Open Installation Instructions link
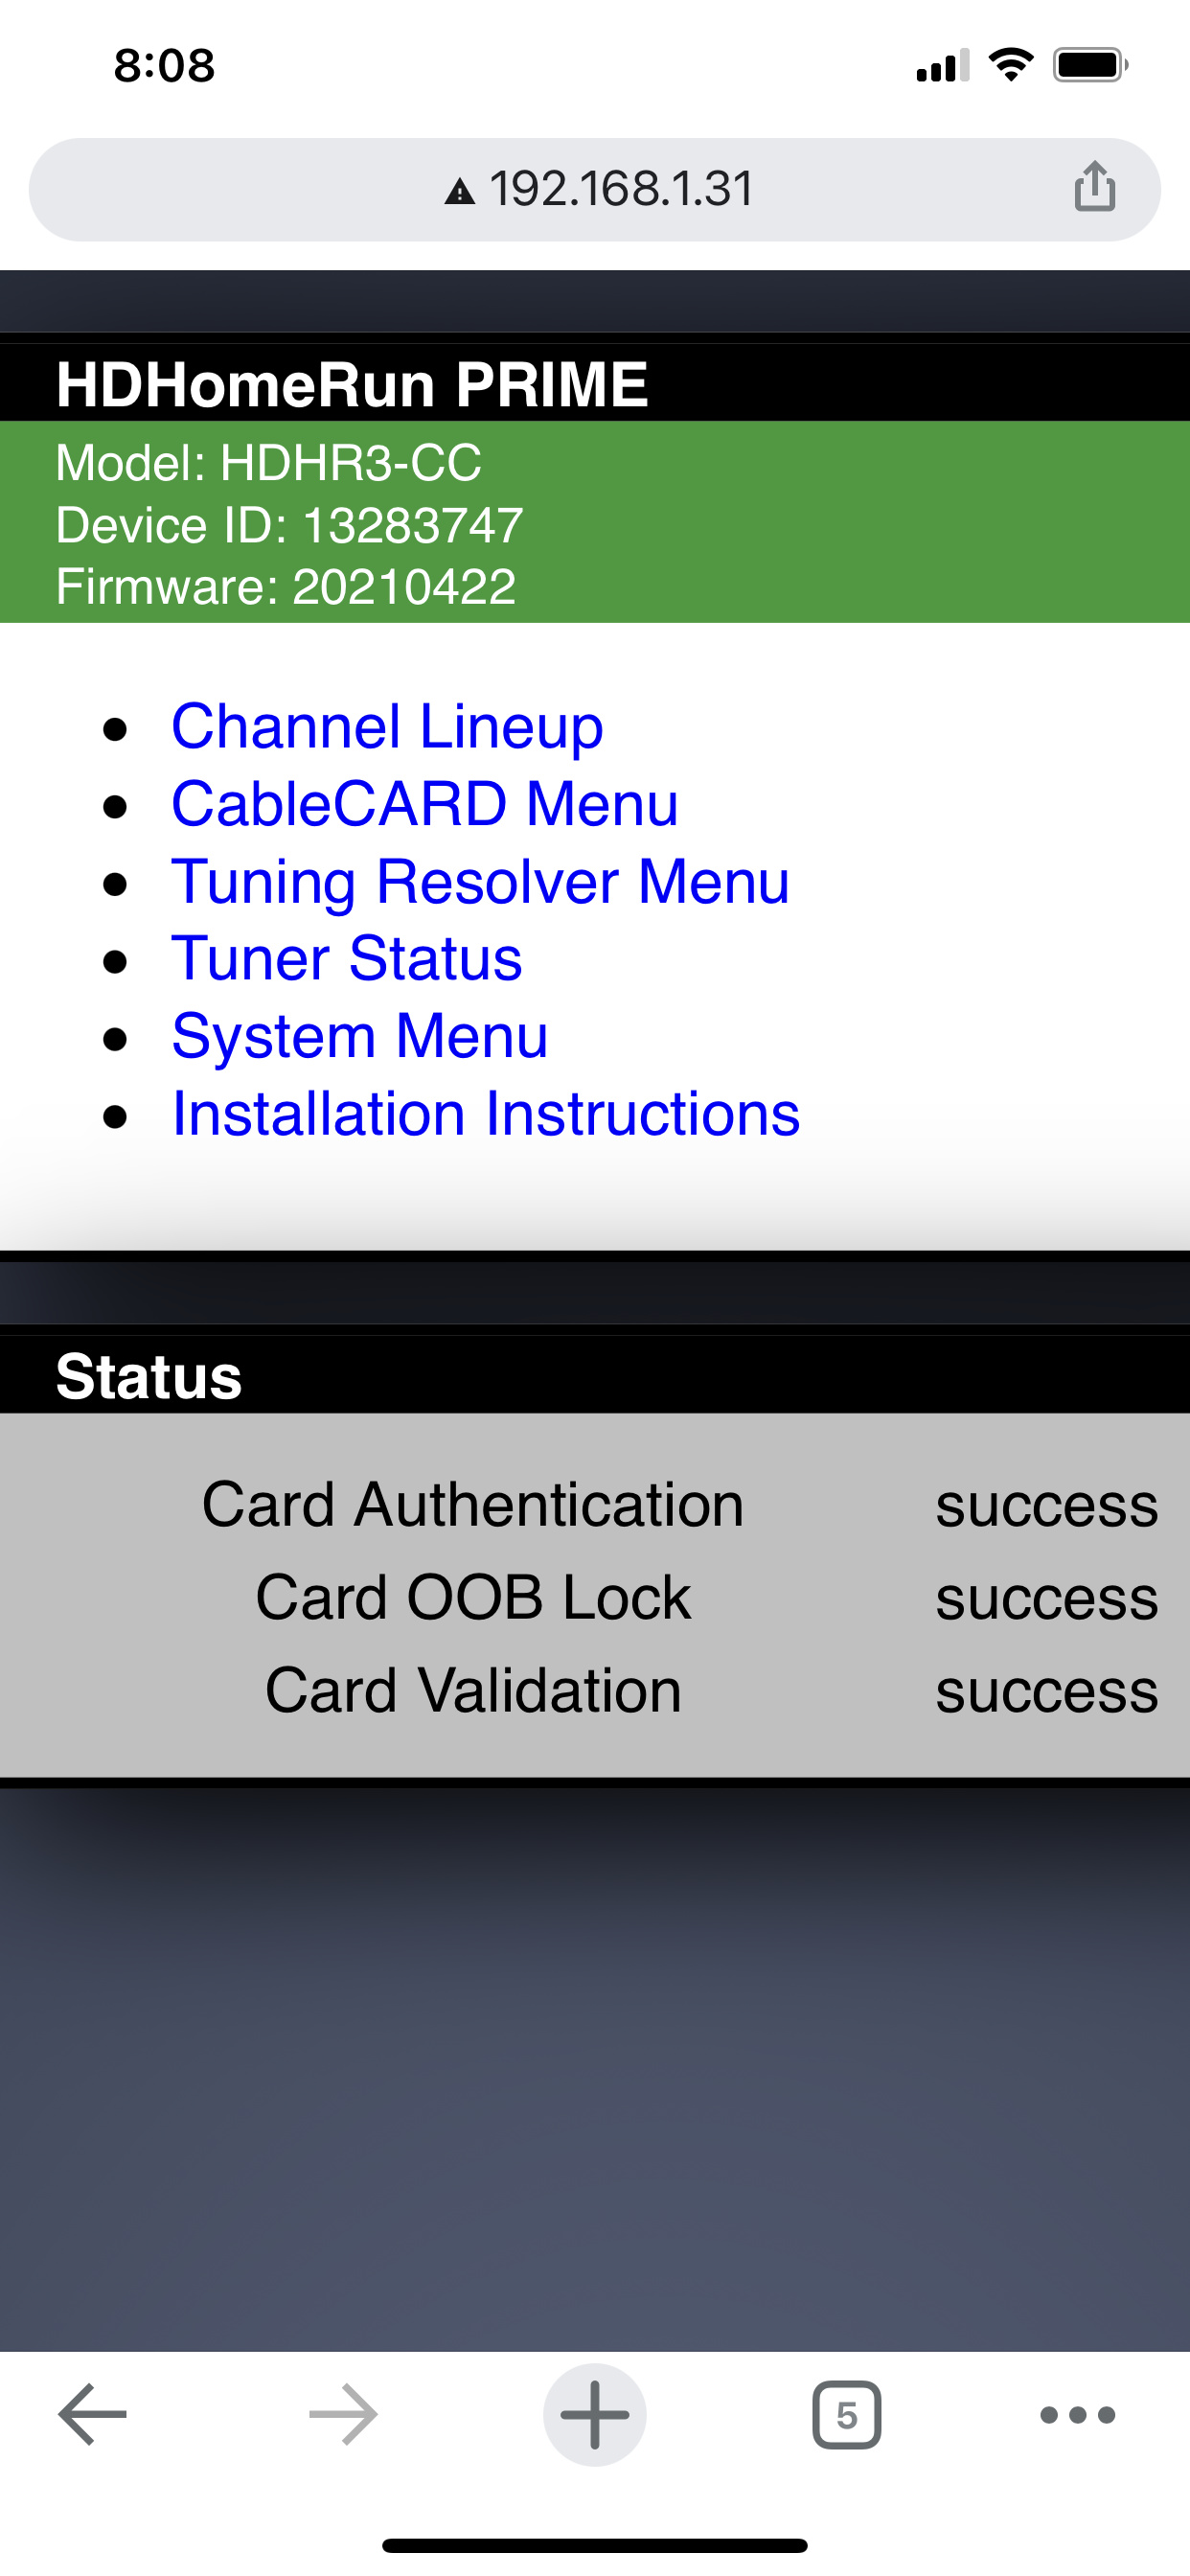The width and height of the screenshot is (1190, 2576). [485, 1114]
